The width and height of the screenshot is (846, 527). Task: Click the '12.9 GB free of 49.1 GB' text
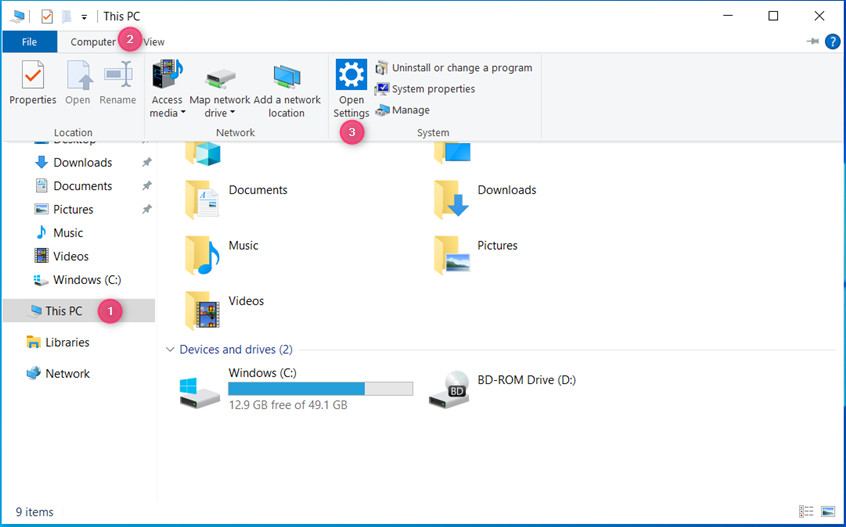pyautogui.click(x=288, y=405)
